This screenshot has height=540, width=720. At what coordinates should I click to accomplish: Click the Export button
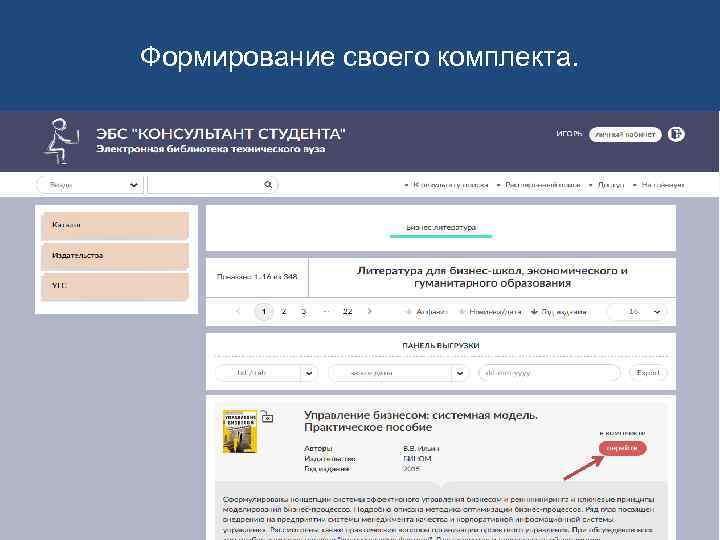pyautogui.click(x=648, y=373)
